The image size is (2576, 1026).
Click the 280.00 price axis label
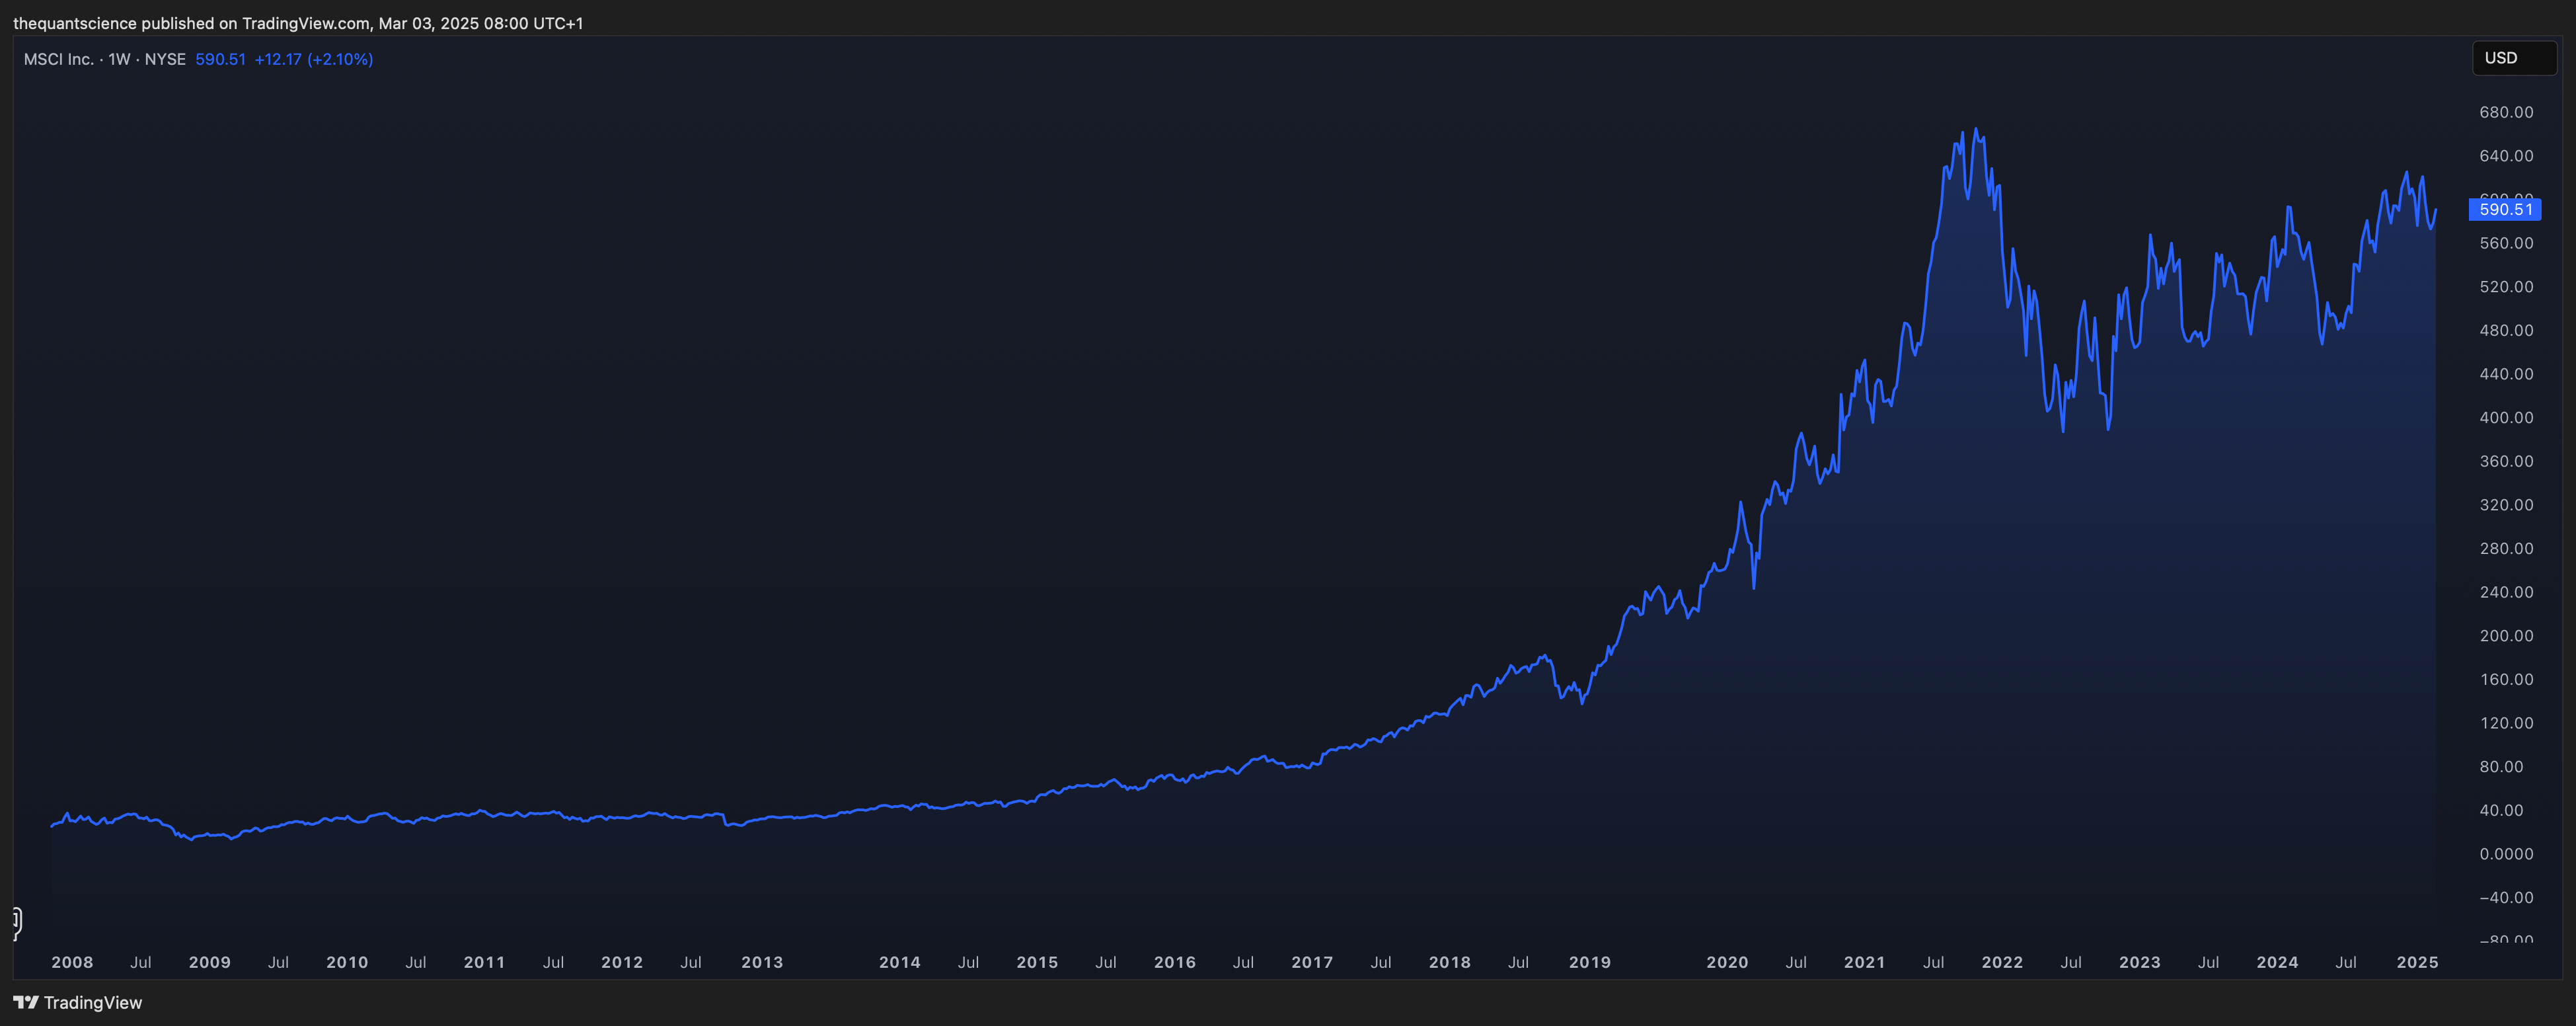2506,548
